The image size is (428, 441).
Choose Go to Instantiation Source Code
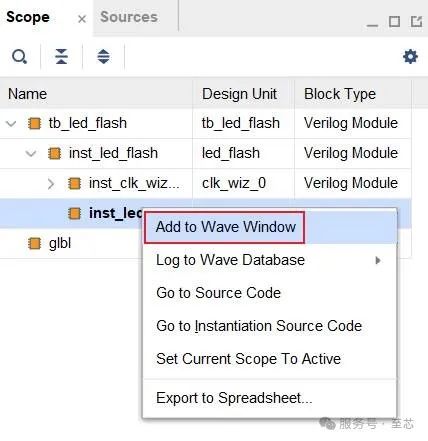point(259,326)
